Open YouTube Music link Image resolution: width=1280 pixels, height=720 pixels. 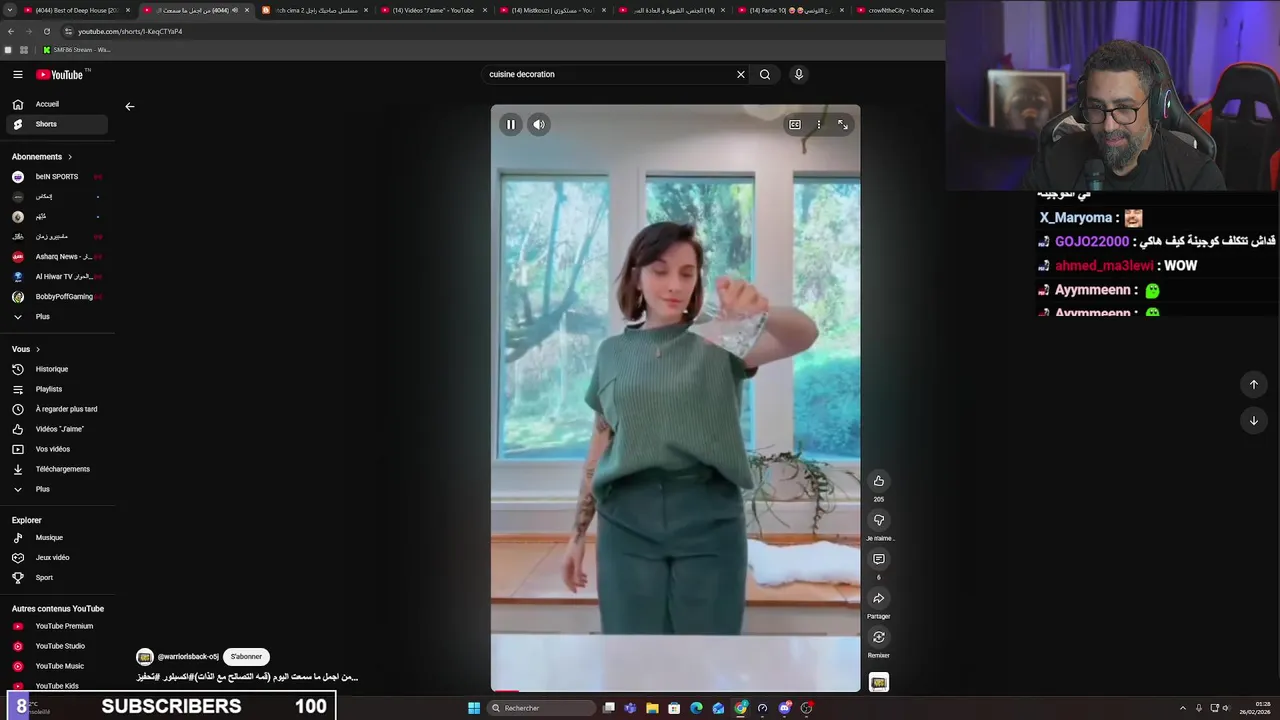click(x=57, y=666)
